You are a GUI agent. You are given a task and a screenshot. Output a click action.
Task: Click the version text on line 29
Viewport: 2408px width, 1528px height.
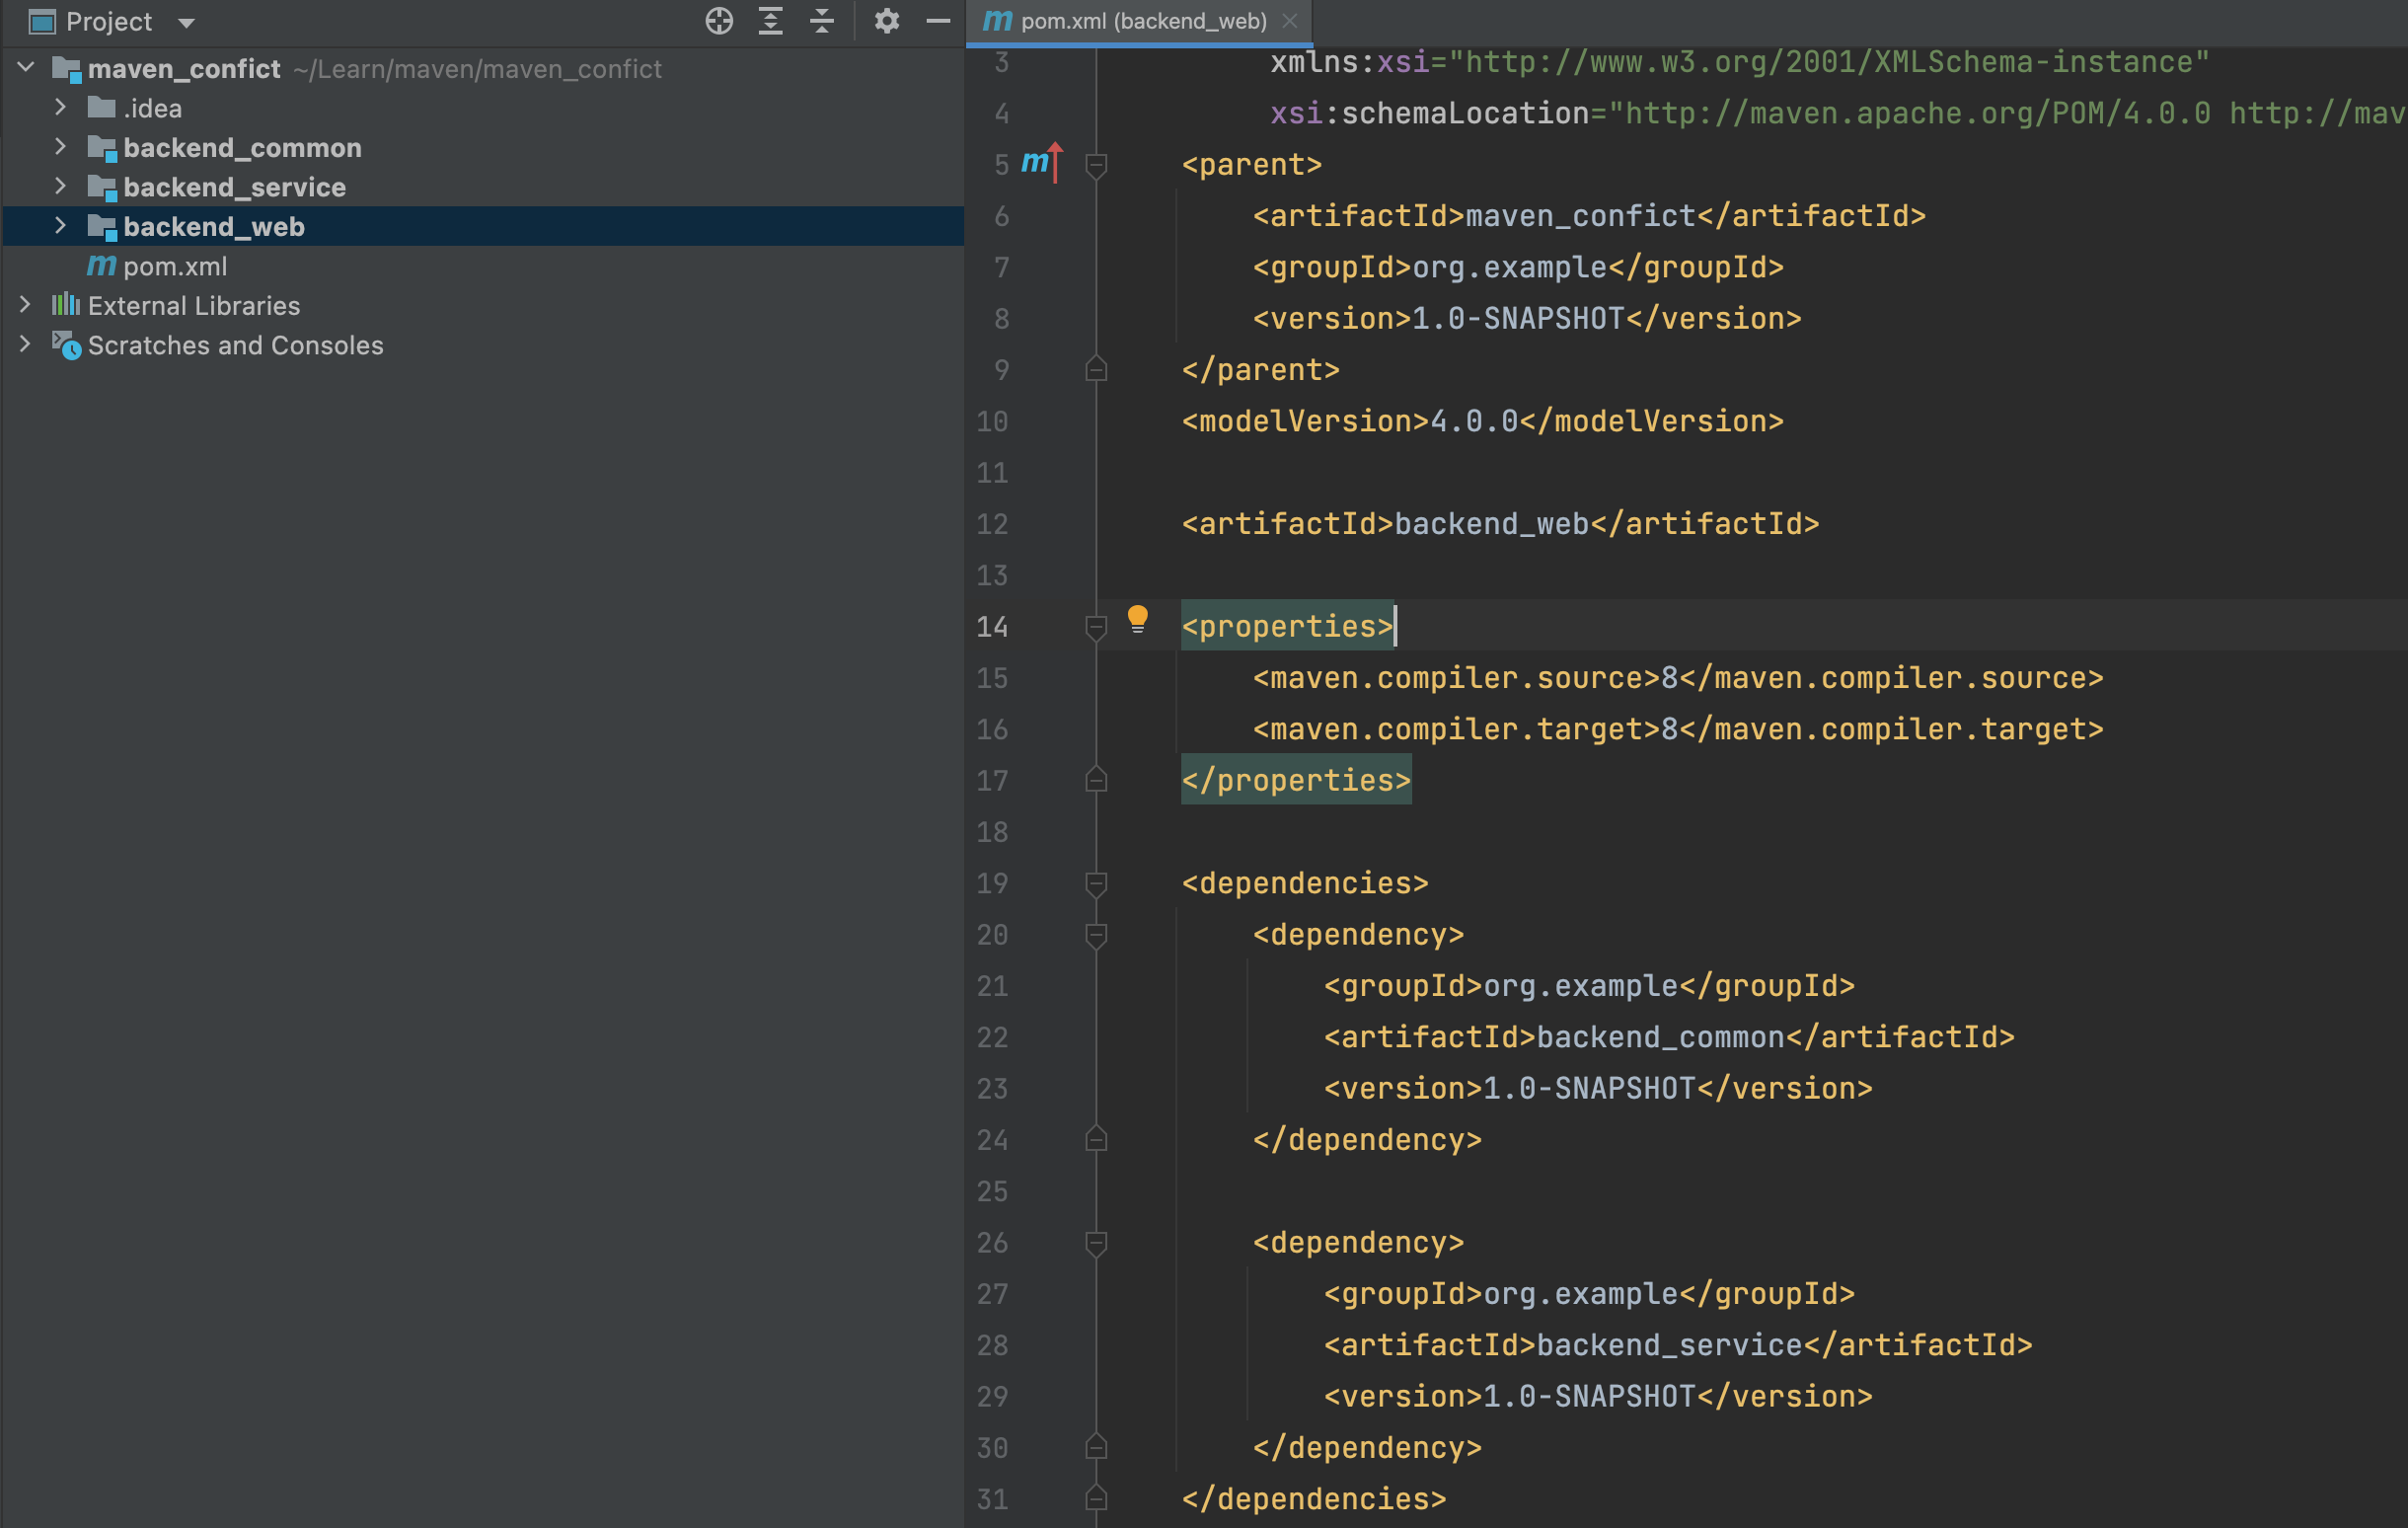point(1589,1397)
